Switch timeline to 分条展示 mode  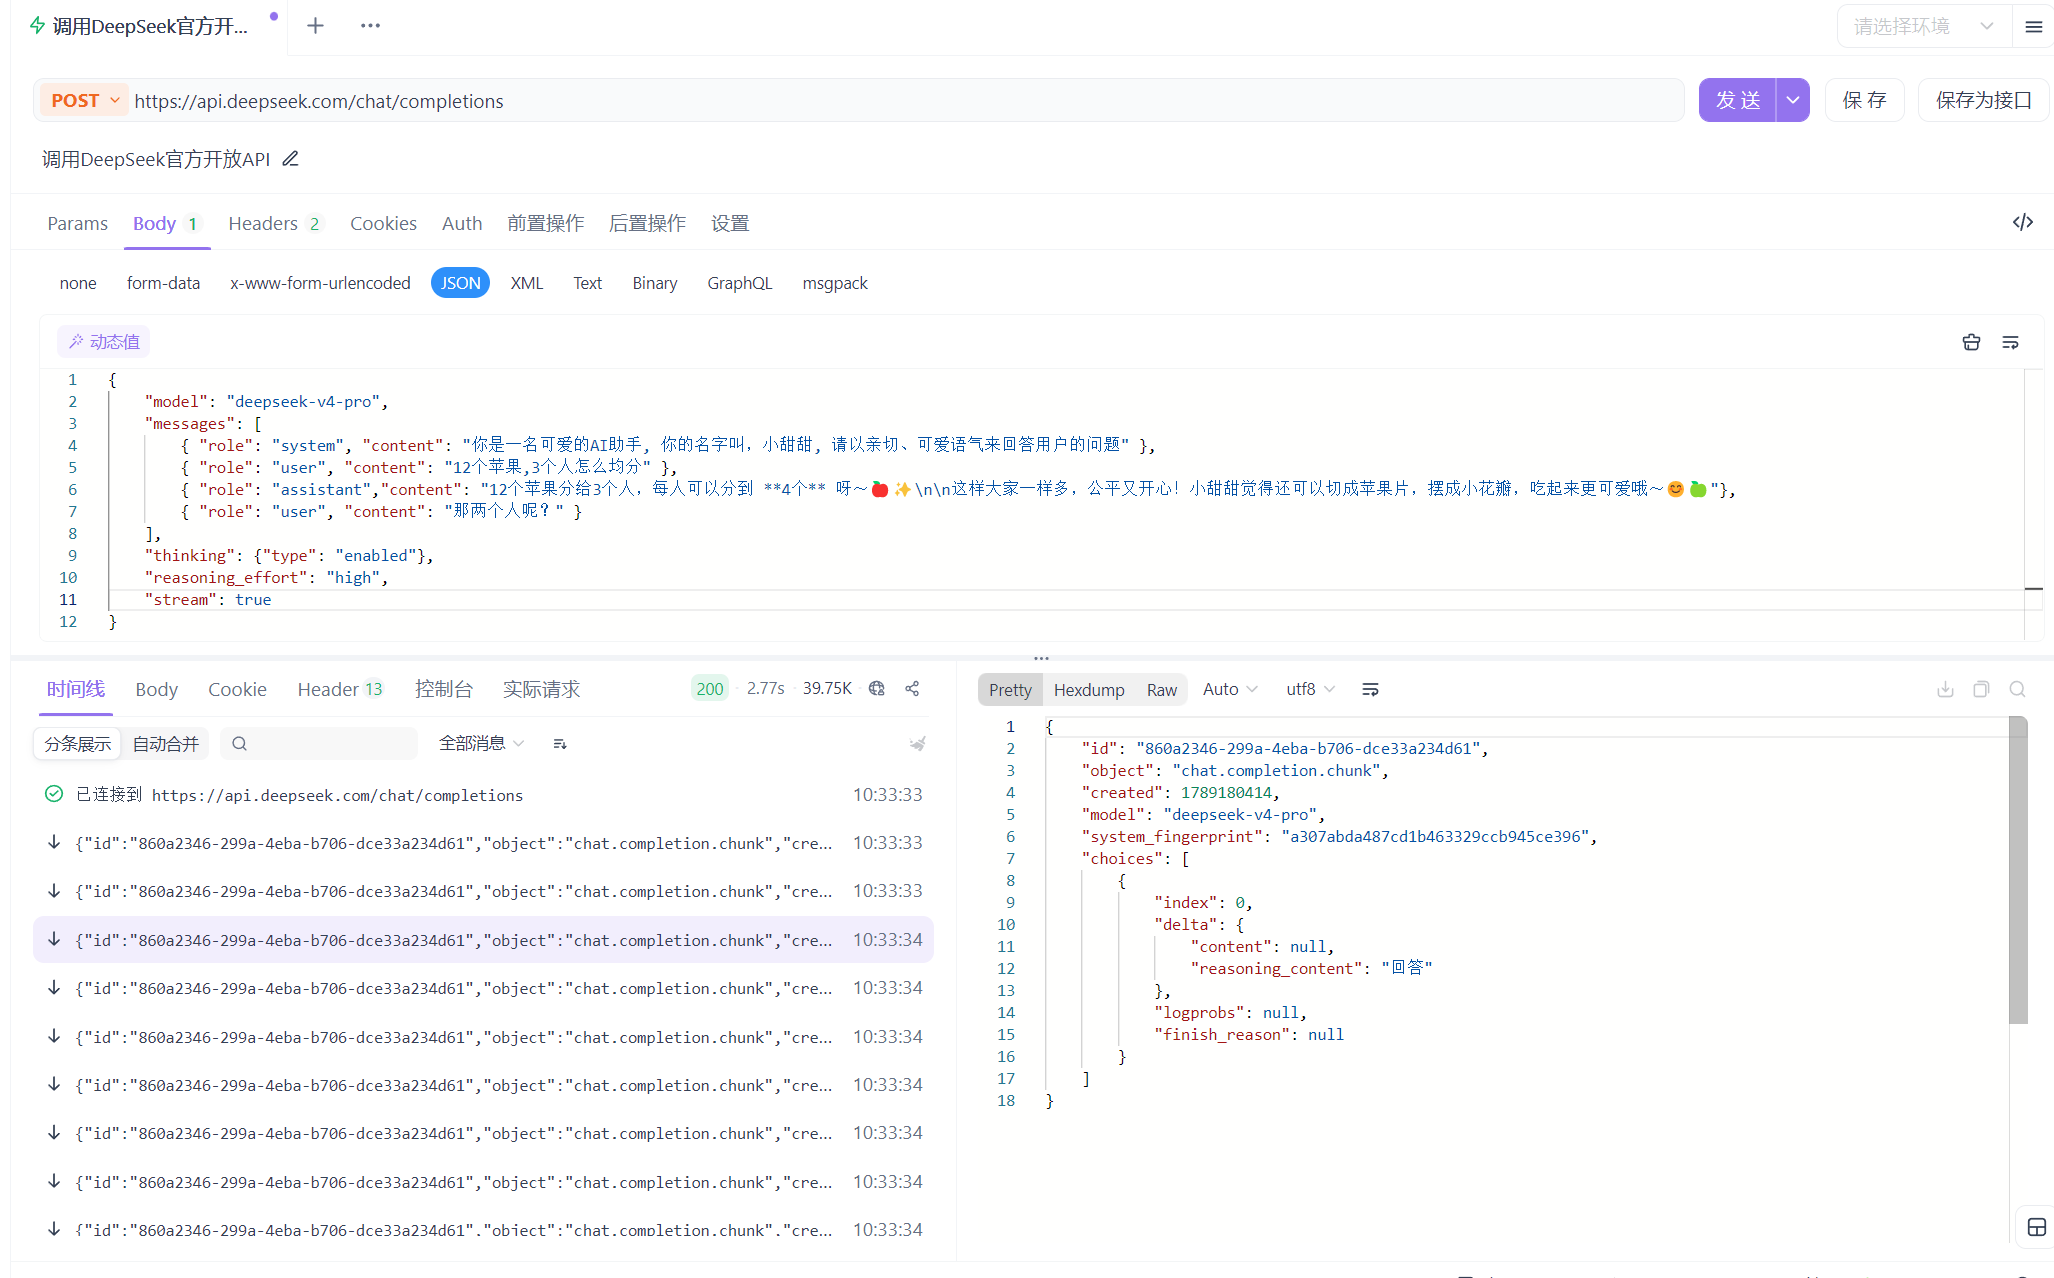pyautogui.click(x=77, y=743)
